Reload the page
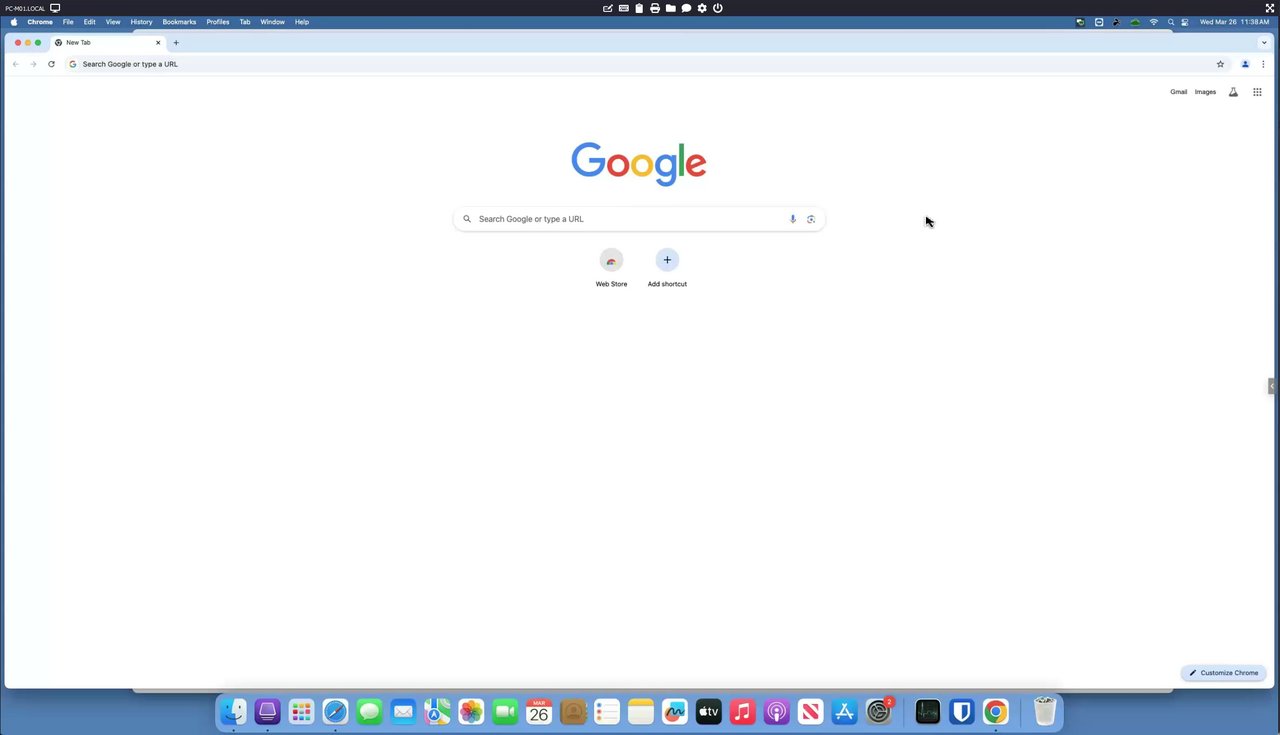 (51, 64)
